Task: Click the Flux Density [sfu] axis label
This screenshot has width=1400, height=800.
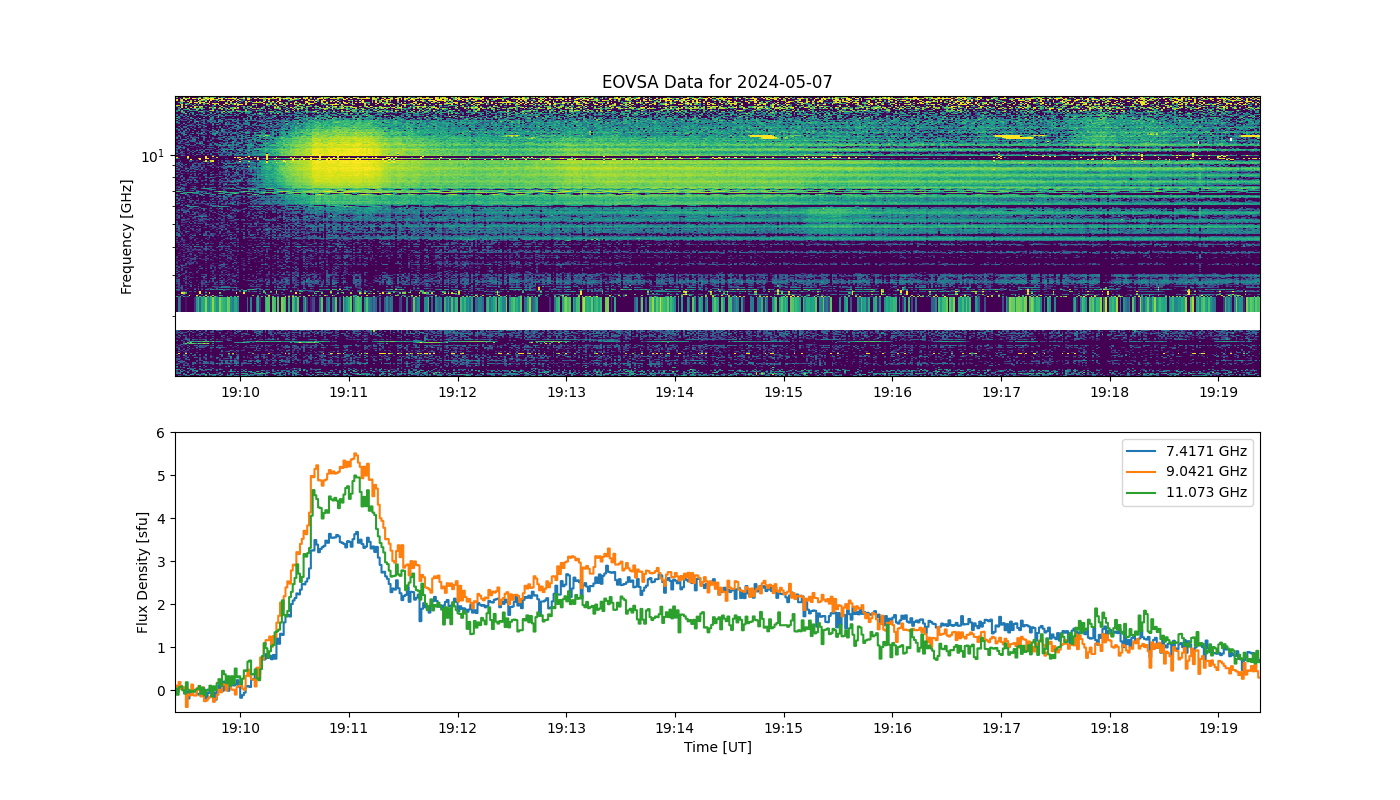Action: click(x=143, y=572)
